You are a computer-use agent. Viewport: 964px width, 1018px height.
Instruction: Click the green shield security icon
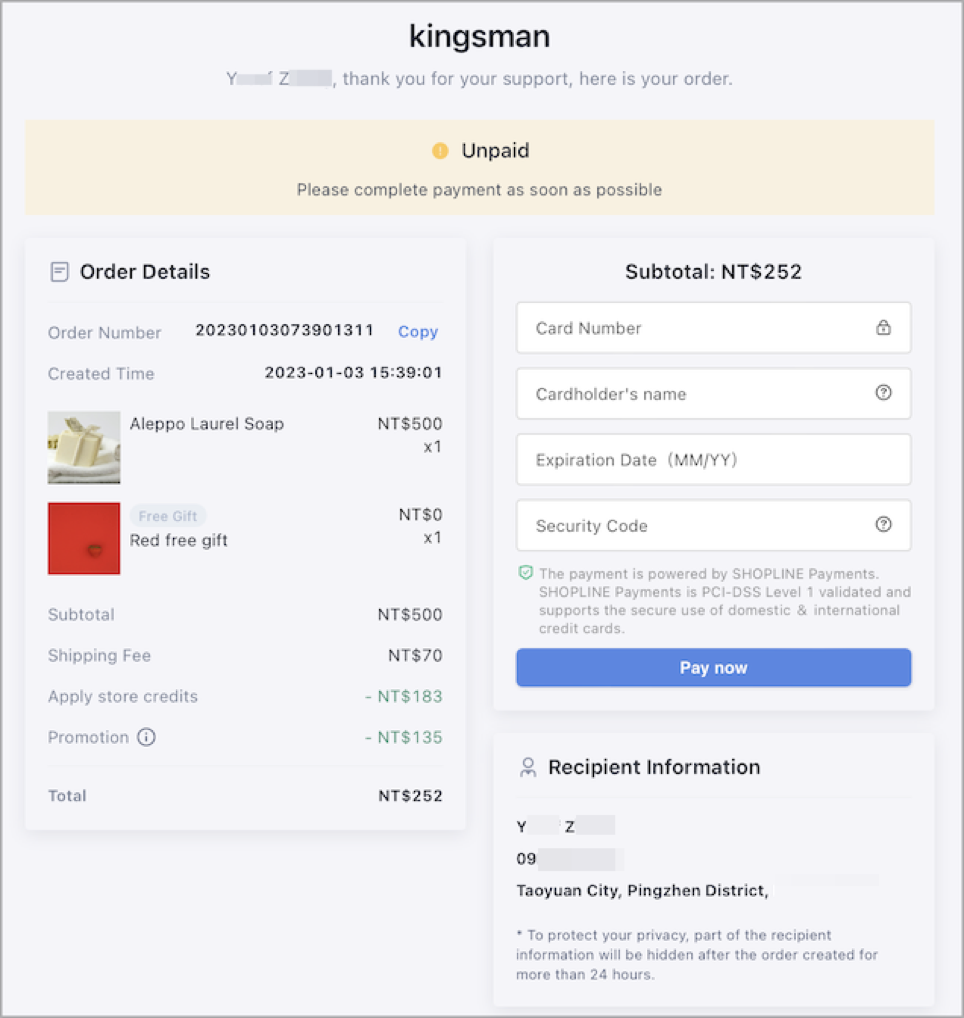[x=525, y=573]
